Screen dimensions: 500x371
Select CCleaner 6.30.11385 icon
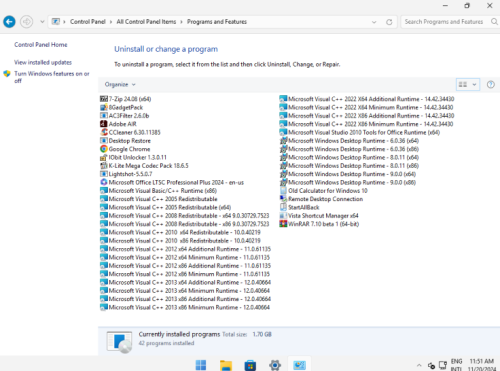104,132
